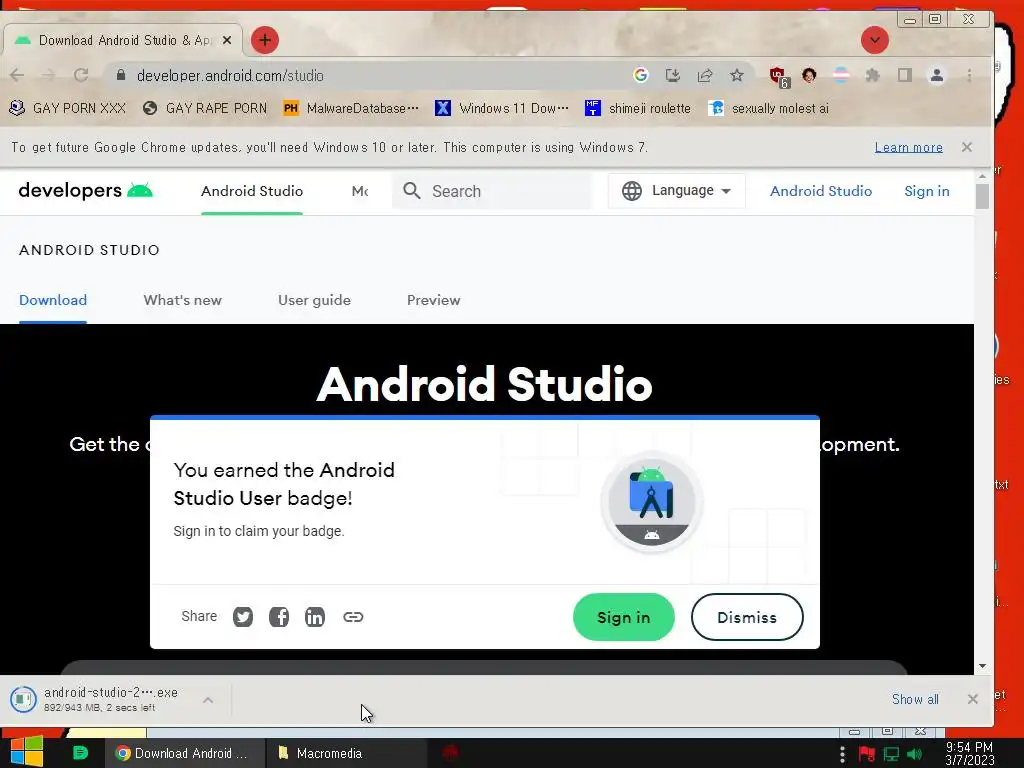
Task: Click the green taskbar app icon
Action: (x=80, y=753)
